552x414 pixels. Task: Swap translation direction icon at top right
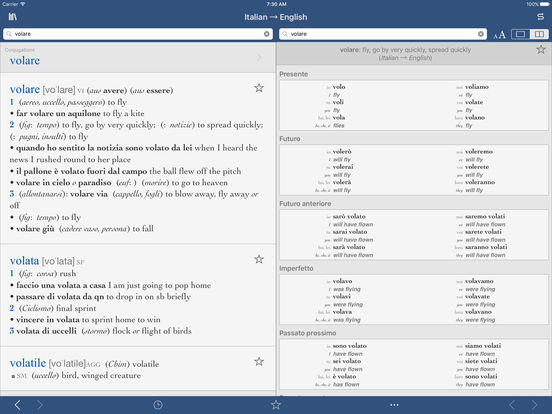[540, 17]
